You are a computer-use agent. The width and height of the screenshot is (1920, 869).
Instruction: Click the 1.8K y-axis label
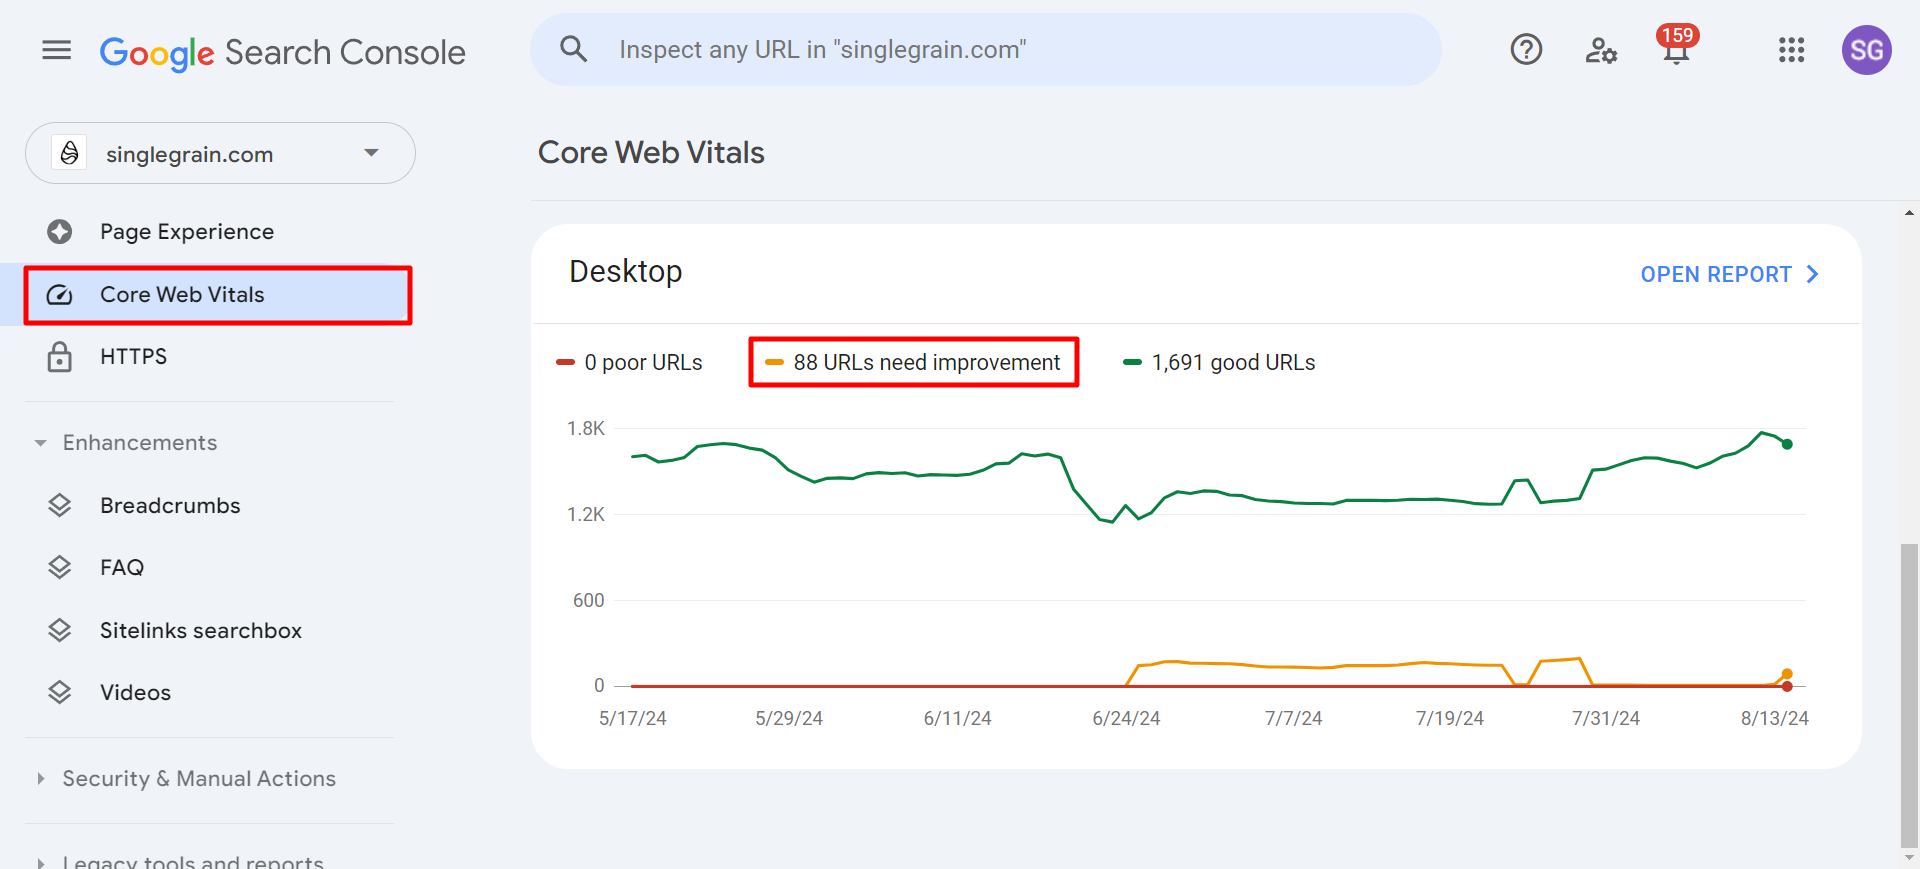[x=586, y=428]
